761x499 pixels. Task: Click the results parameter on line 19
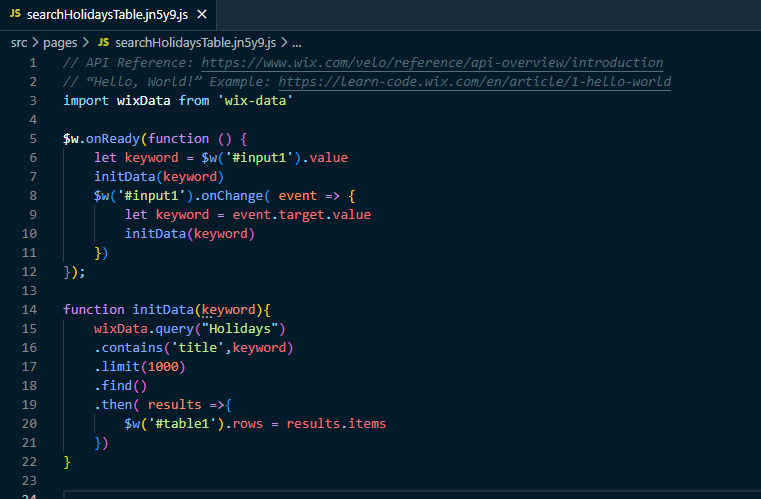(x=174, y=404)
